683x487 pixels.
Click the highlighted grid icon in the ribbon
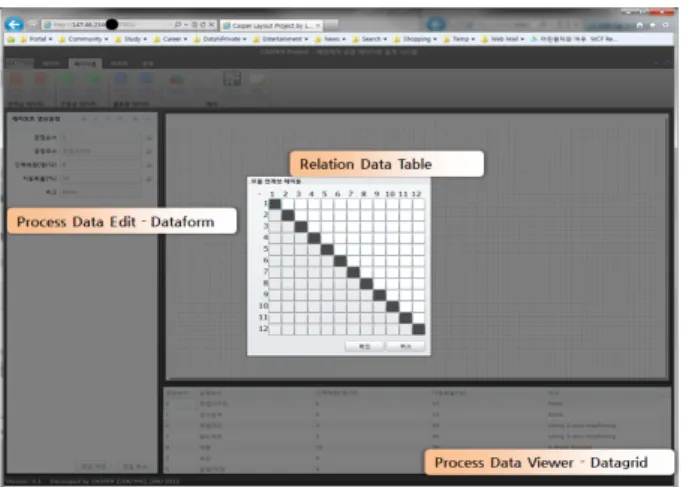[232, 79]
